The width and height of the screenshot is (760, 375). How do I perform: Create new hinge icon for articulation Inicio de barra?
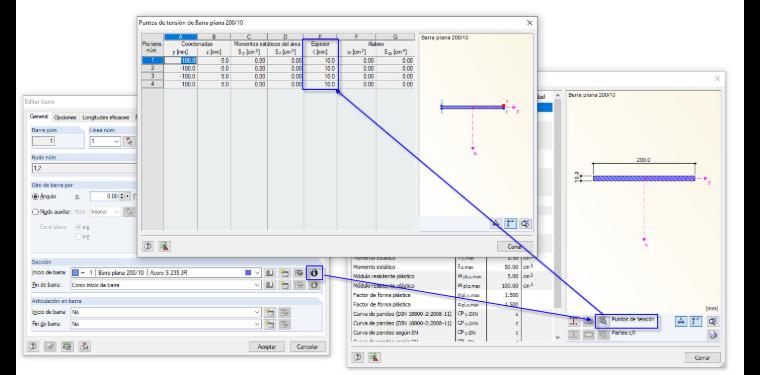coord(270,312)
